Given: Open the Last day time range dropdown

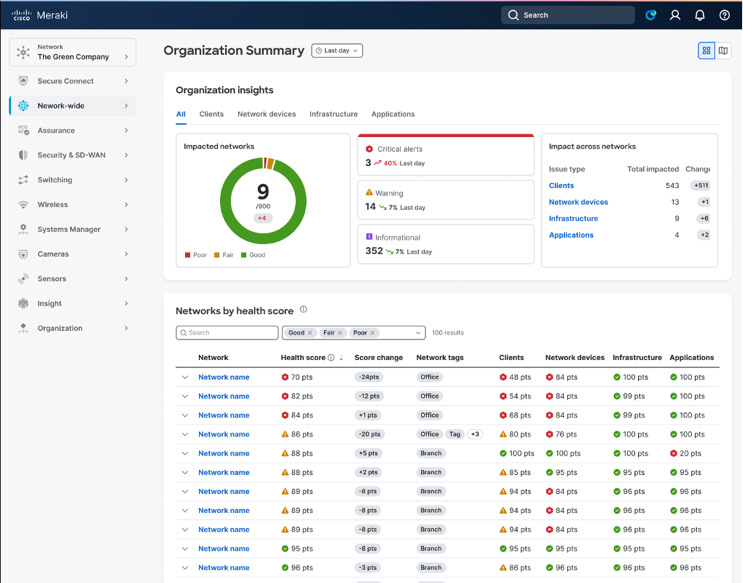Looking at the screenshot, I should (x=337, y=51).
